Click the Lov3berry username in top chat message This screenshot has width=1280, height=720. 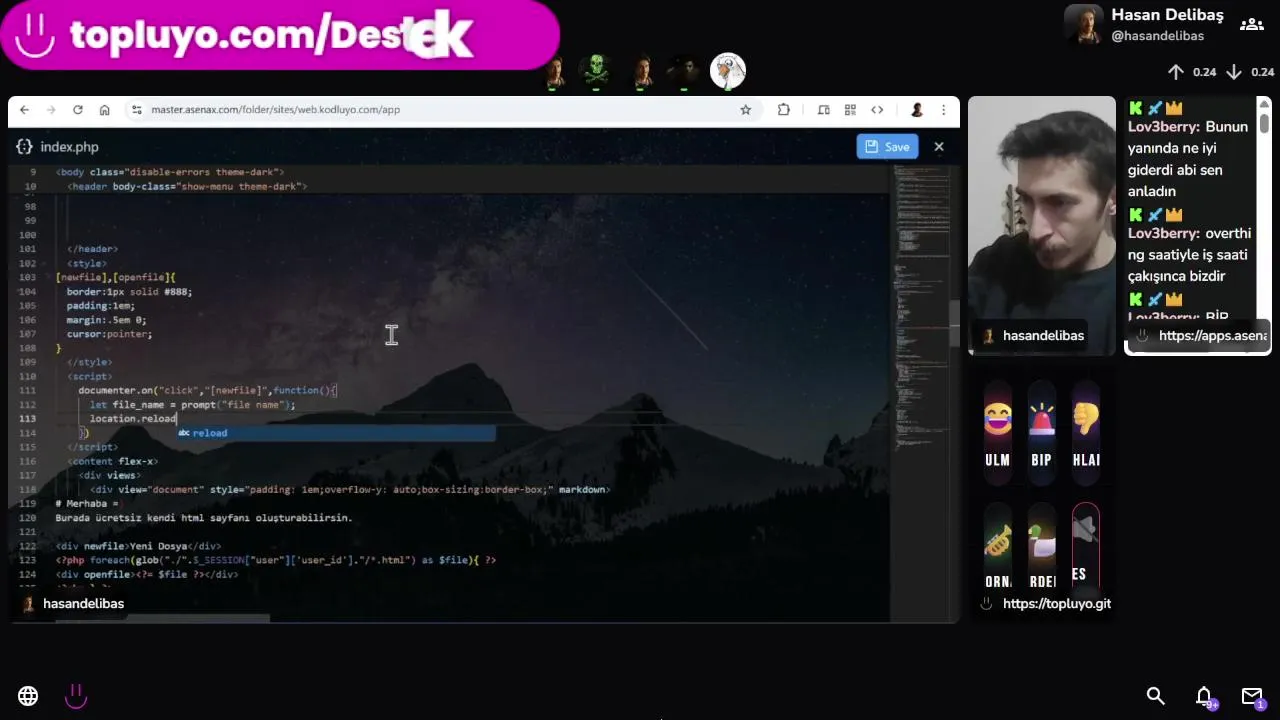pyautogui.click(x=1164, y=127)
